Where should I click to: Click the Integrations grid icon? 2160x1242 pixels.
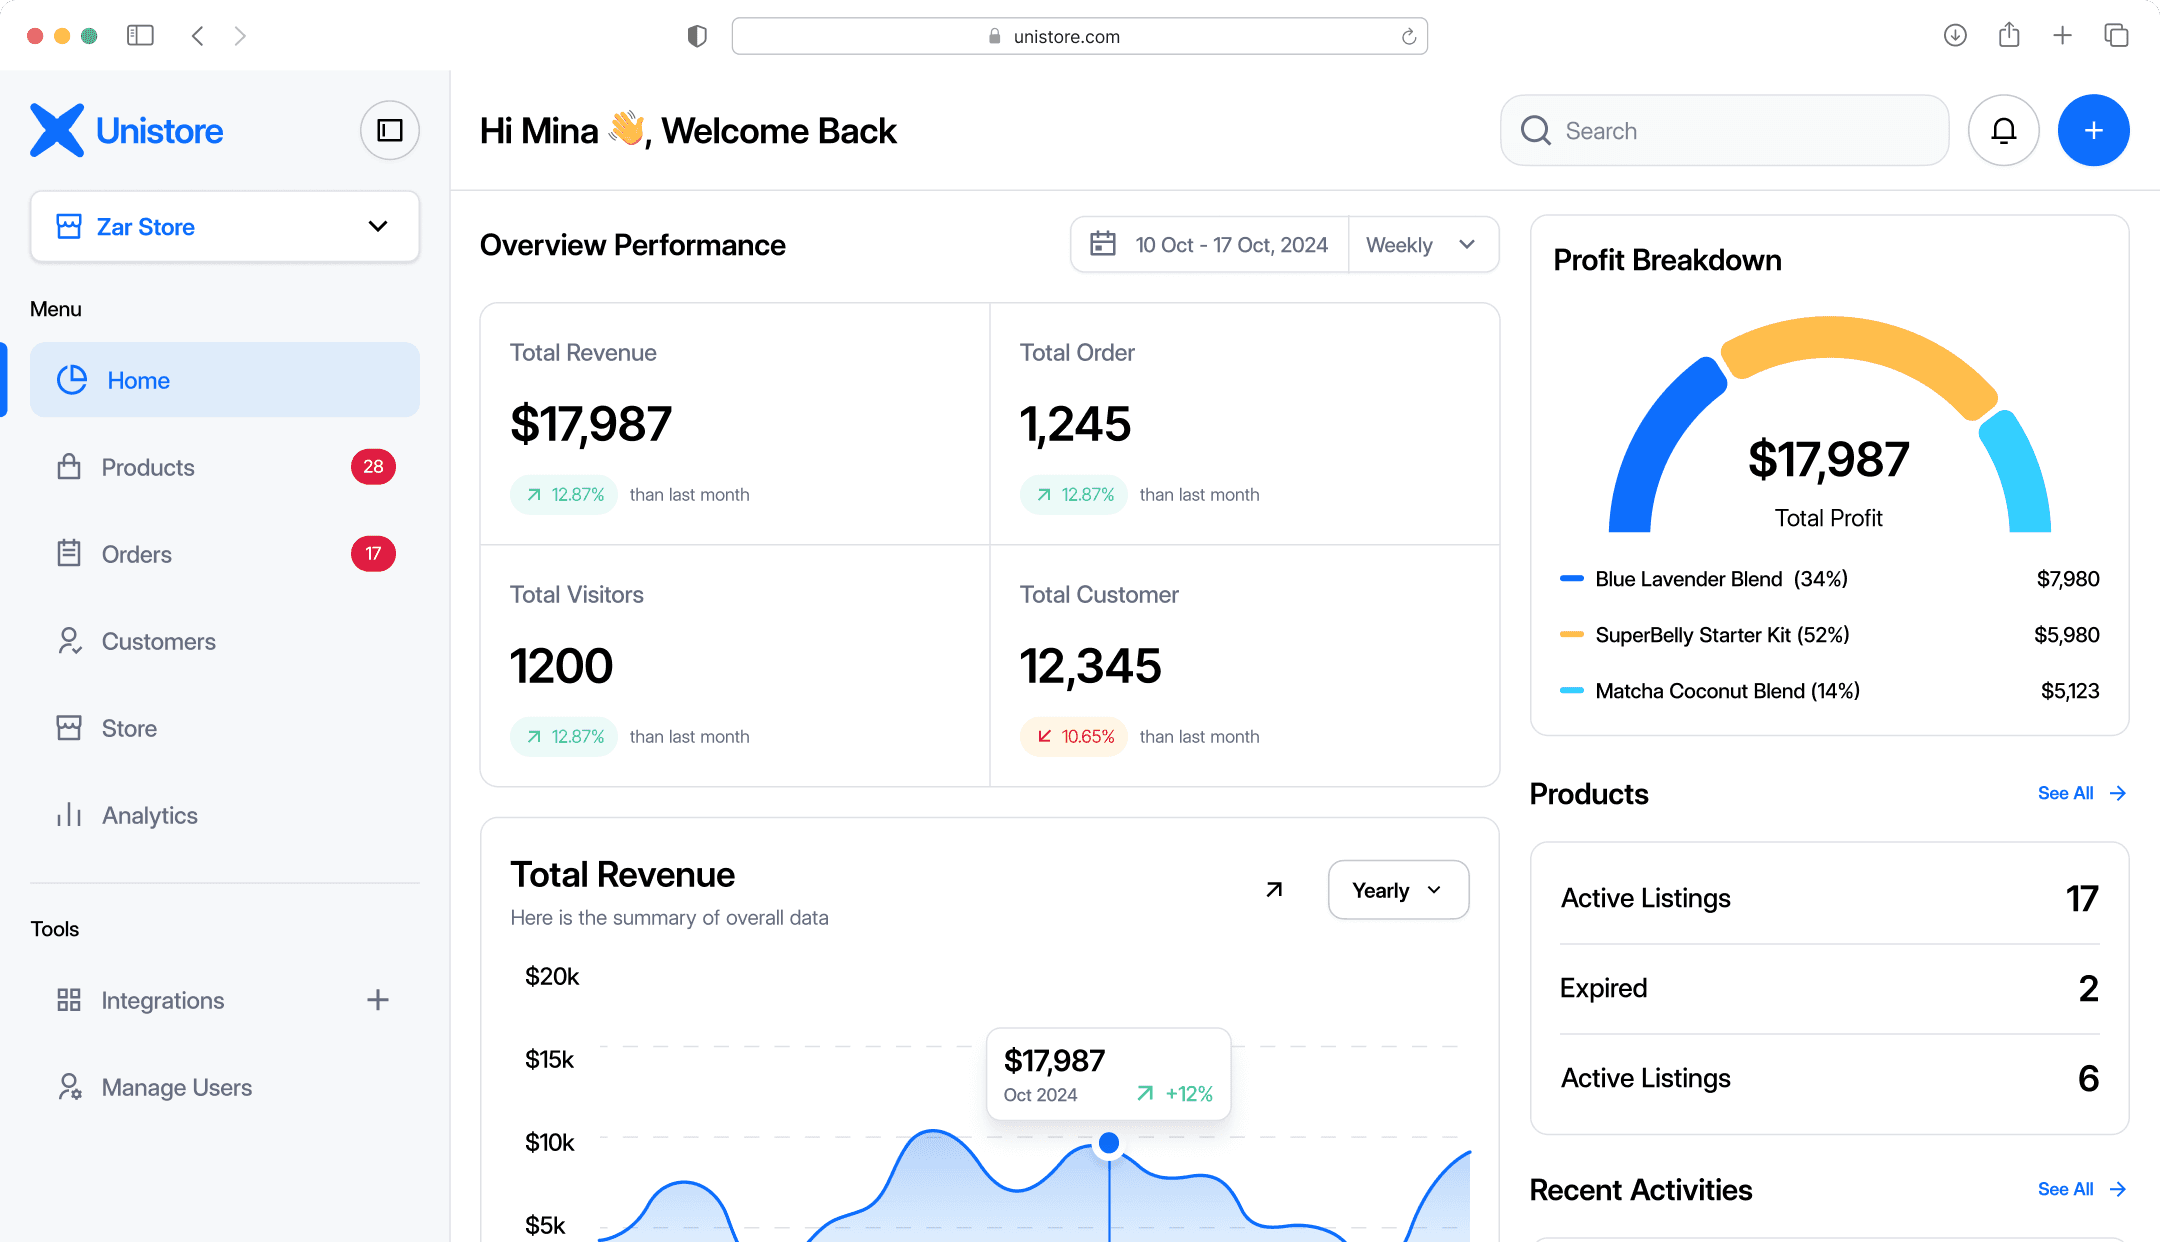(x=69, y=1000)
